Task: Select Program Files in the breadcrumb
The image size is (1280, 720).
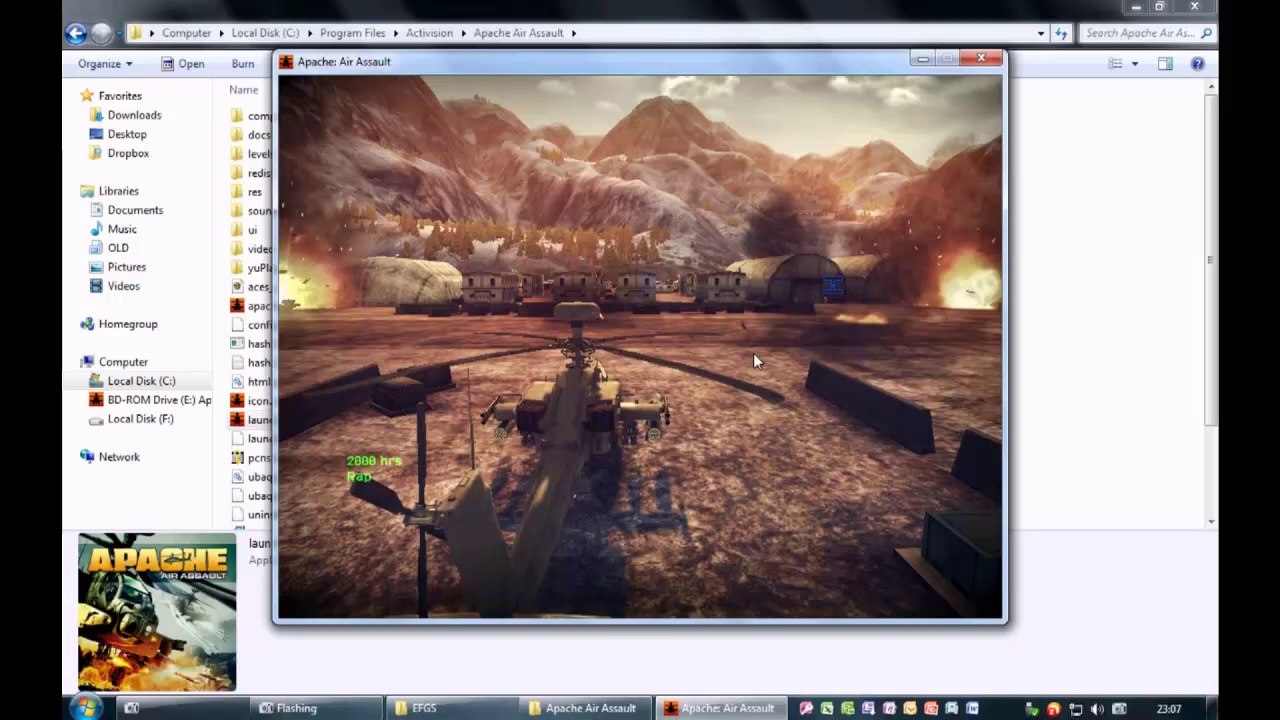Action: [353, 33]
